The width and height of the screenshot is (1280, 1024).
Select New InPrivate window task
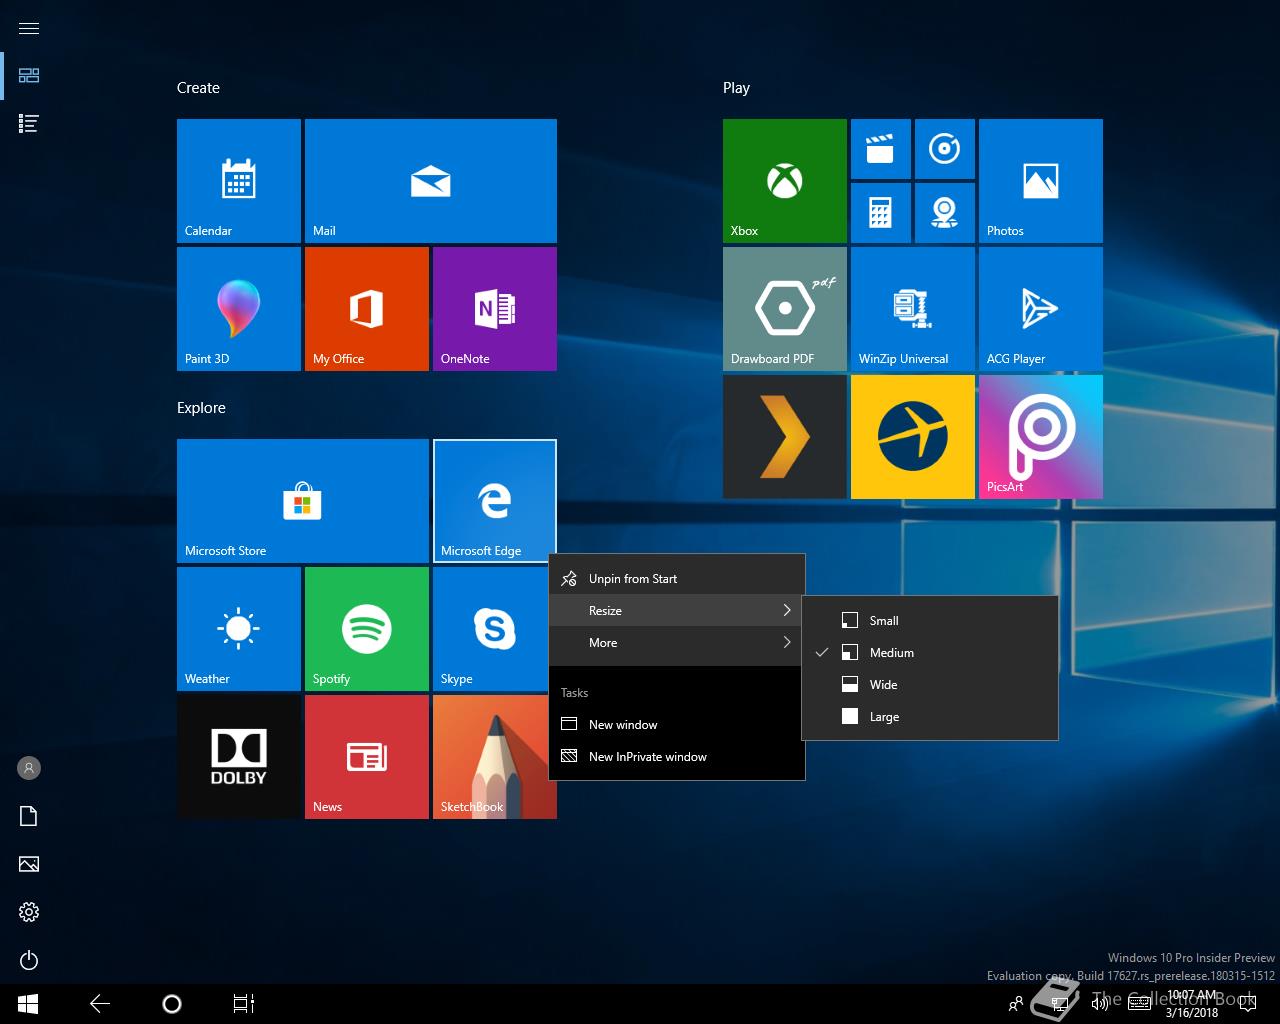(x=677, y=757)
